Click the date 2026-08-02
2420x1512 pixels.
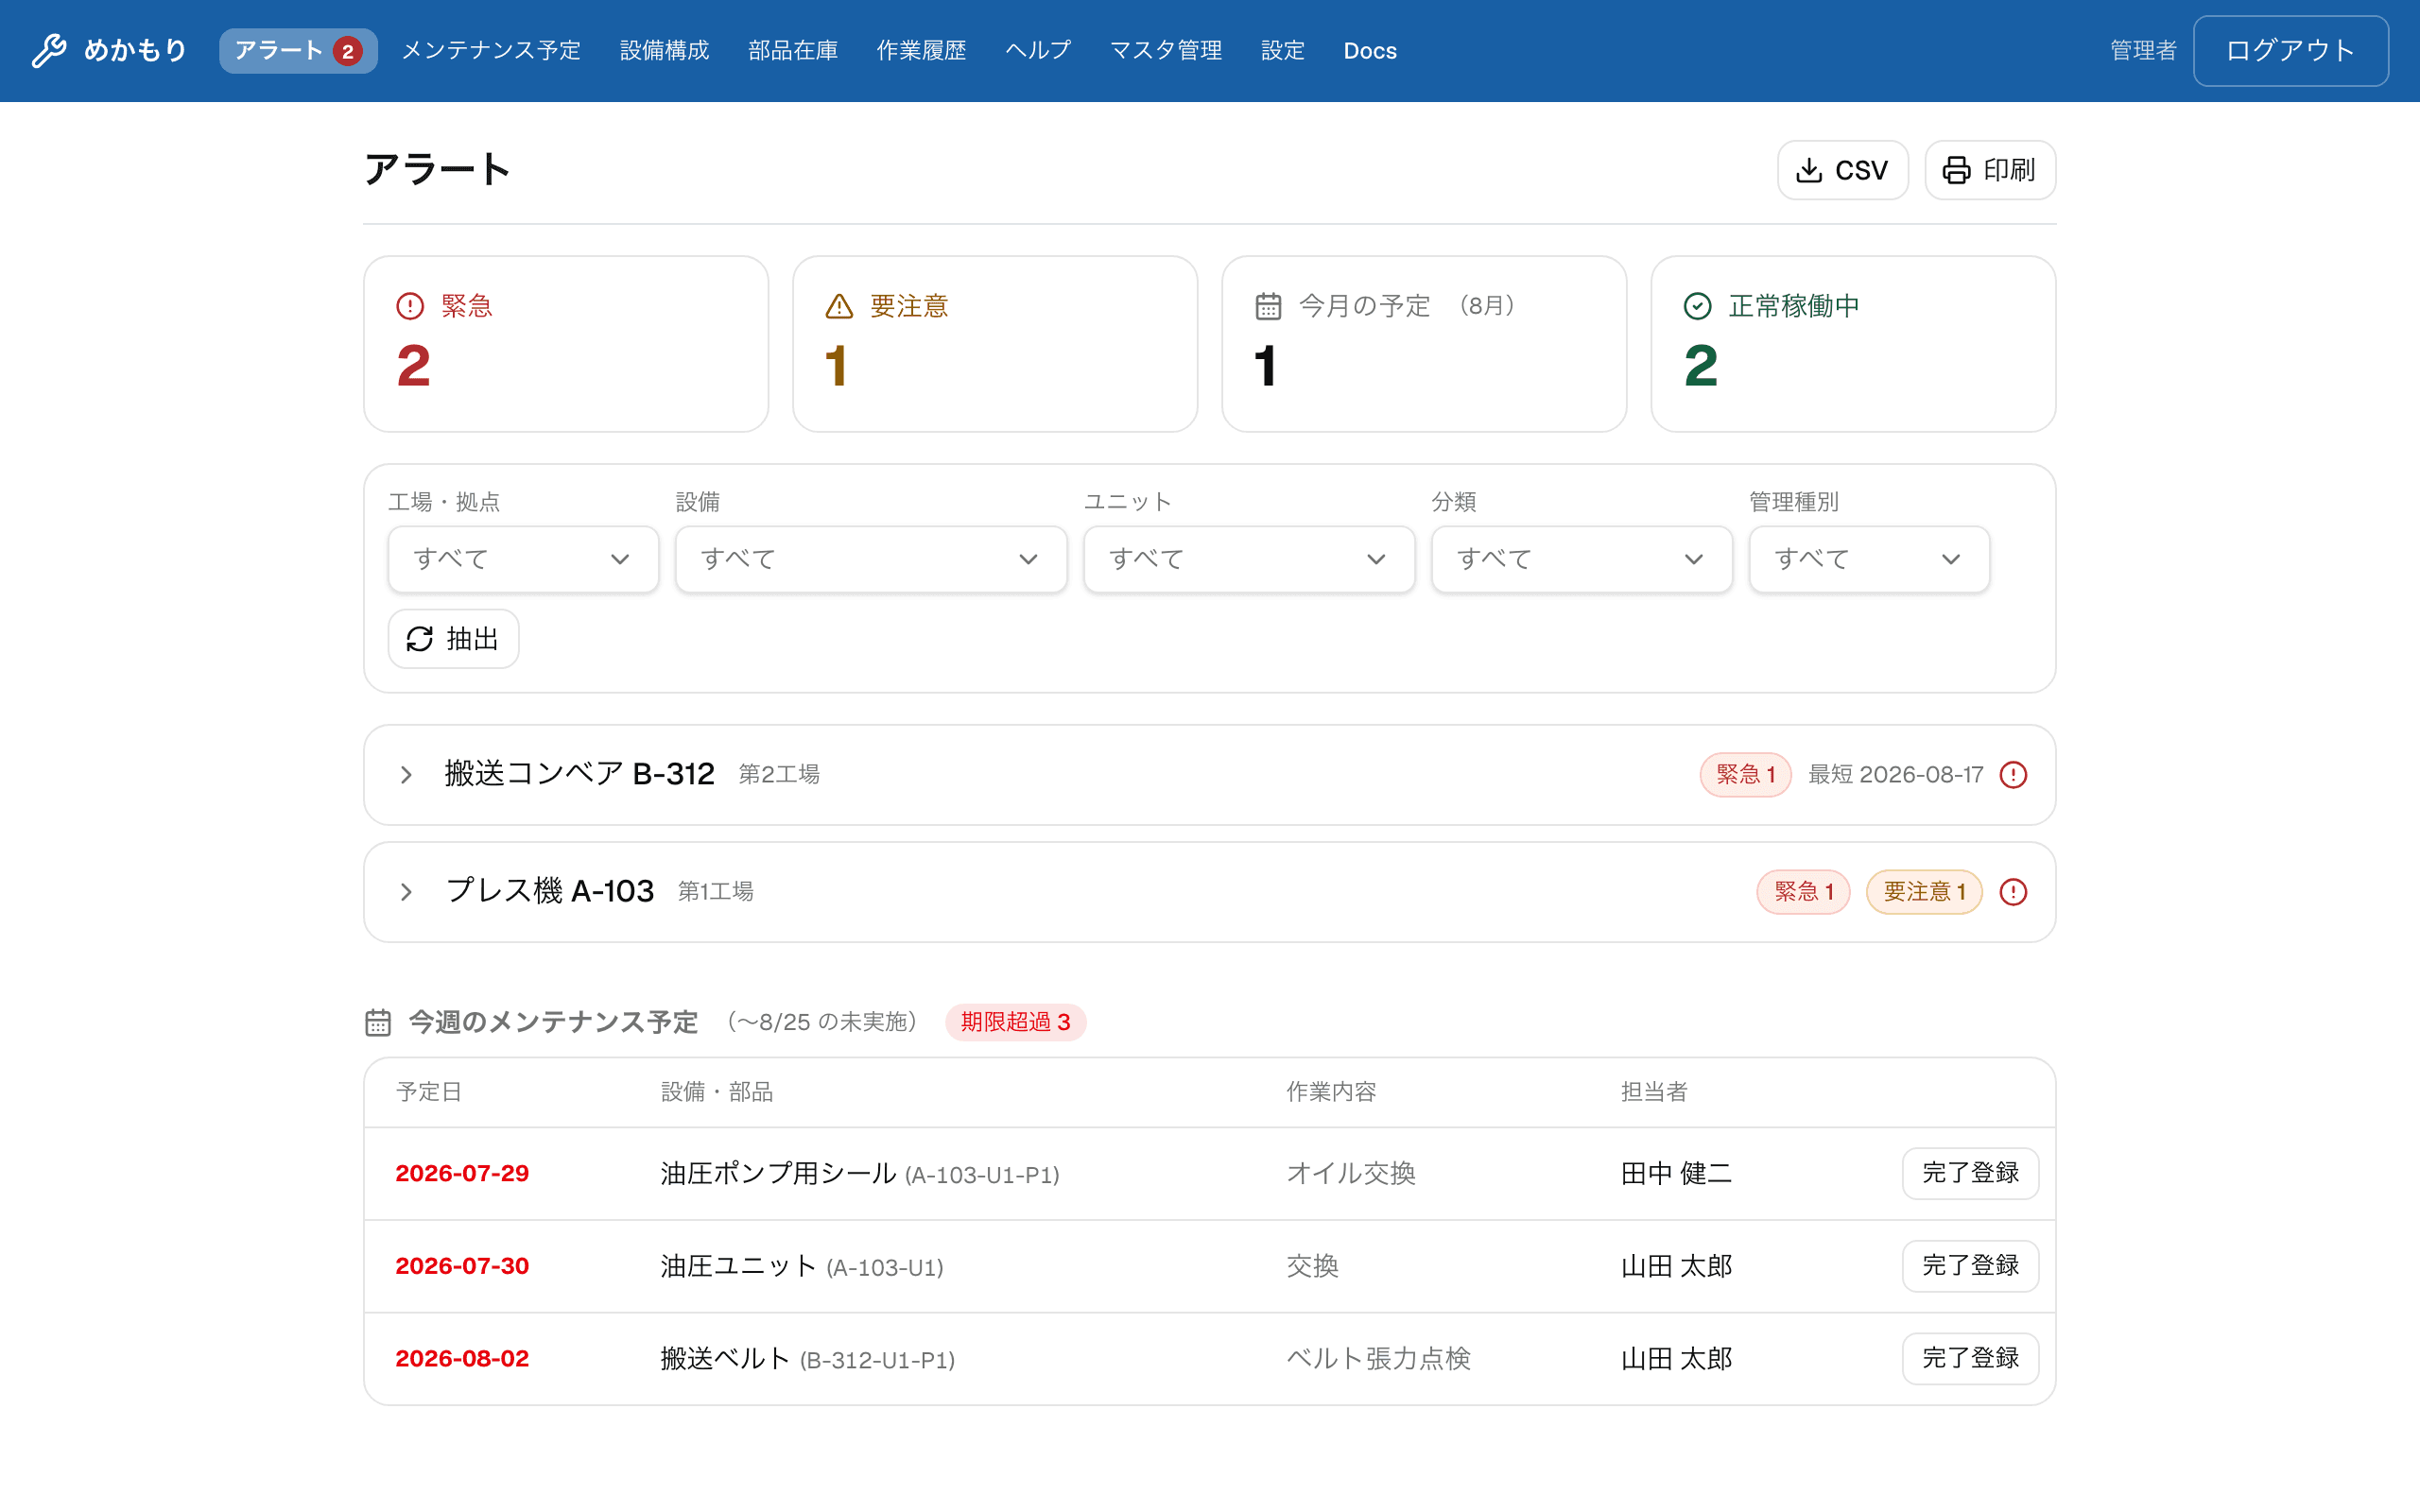click(462, 1360)
